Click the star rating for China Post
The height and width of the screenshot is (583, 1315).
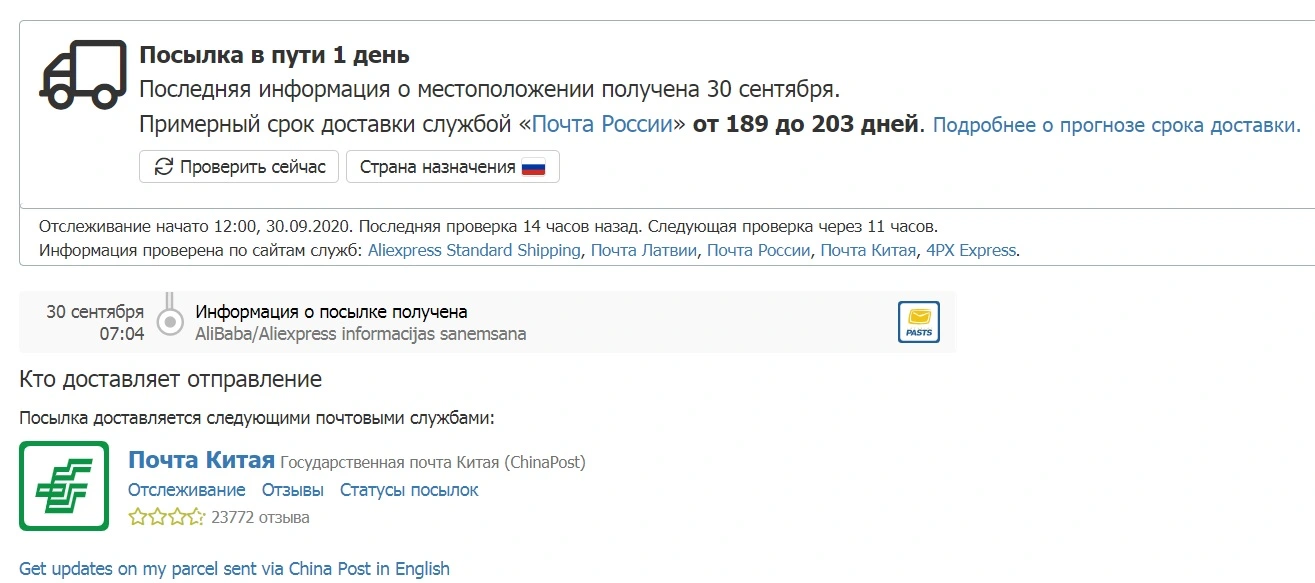coord(166,517)
